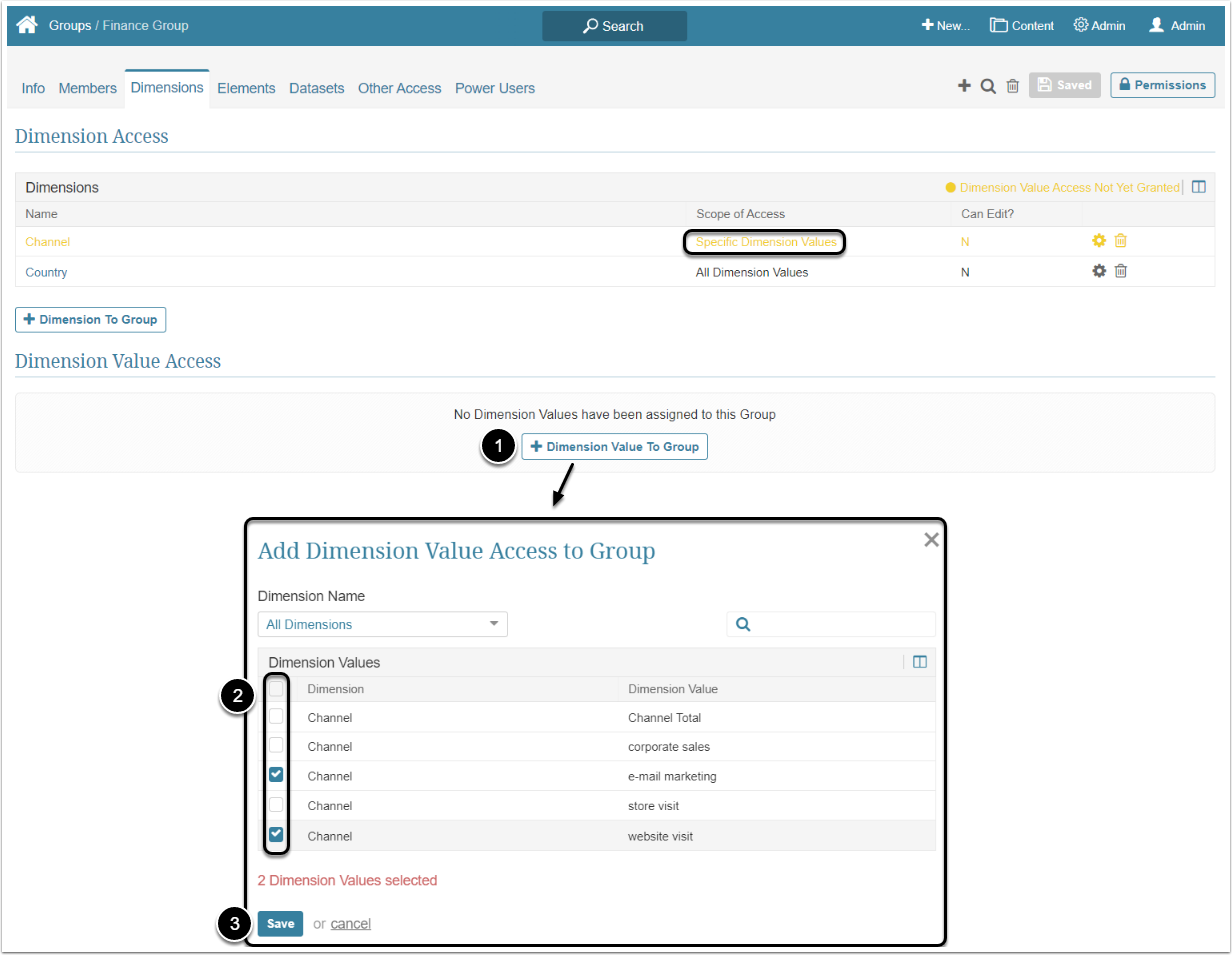Screen dimensions: 1232x955
Task: Toggle the select-all header checkbox
Action: coord(276,688)
